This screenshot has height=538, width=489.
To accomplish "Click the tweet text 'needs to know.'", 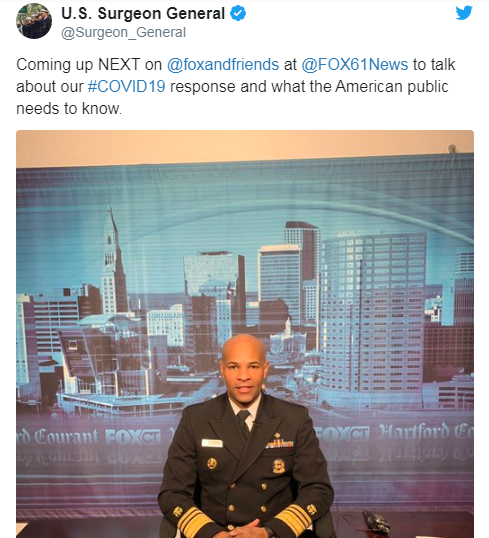I will (69, 109).
